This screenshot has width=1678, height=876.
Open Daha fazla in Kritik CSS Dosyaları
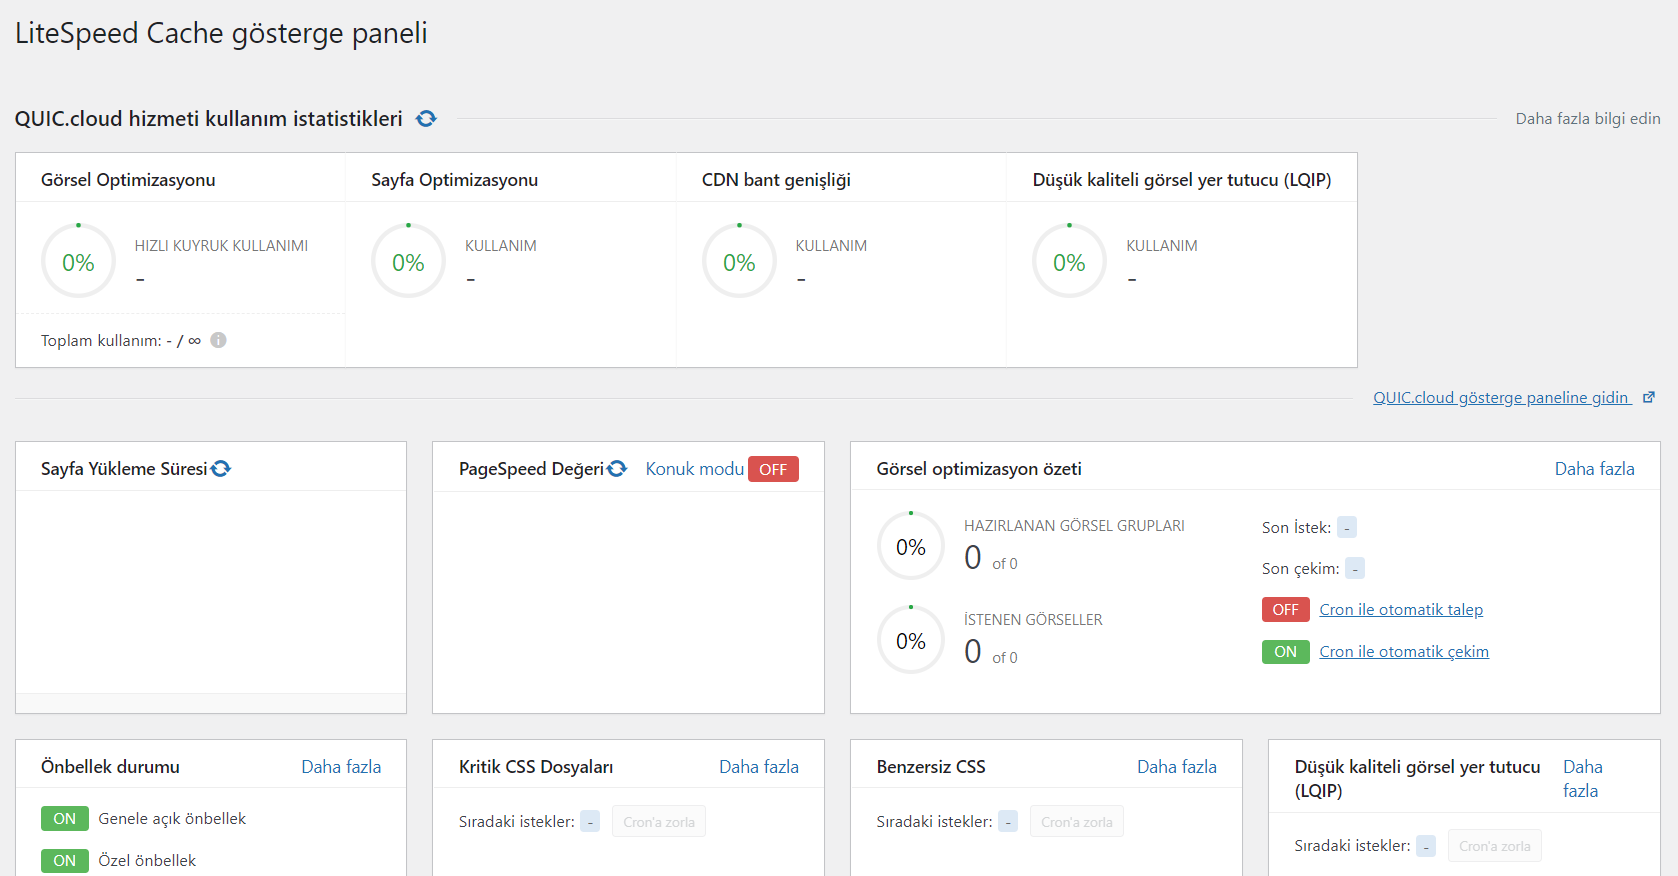click(x=759, y=767)
